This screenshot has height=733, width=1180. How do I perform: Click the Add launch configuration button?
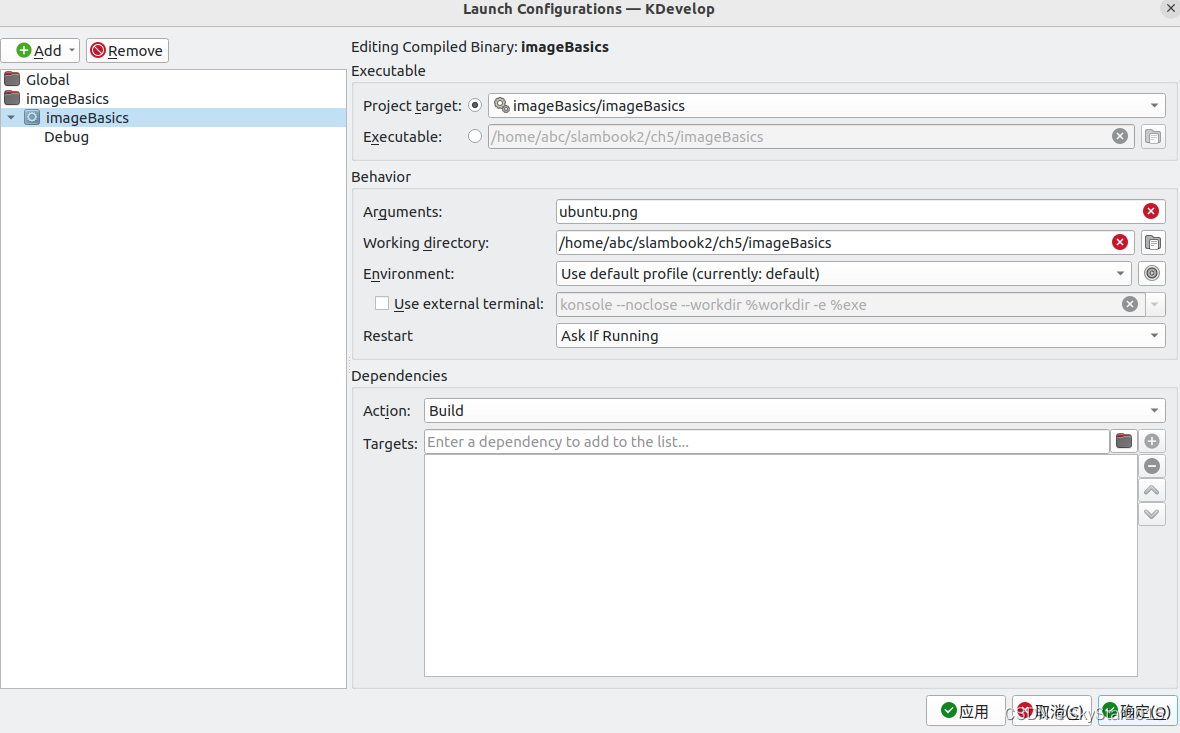(39, 50)
